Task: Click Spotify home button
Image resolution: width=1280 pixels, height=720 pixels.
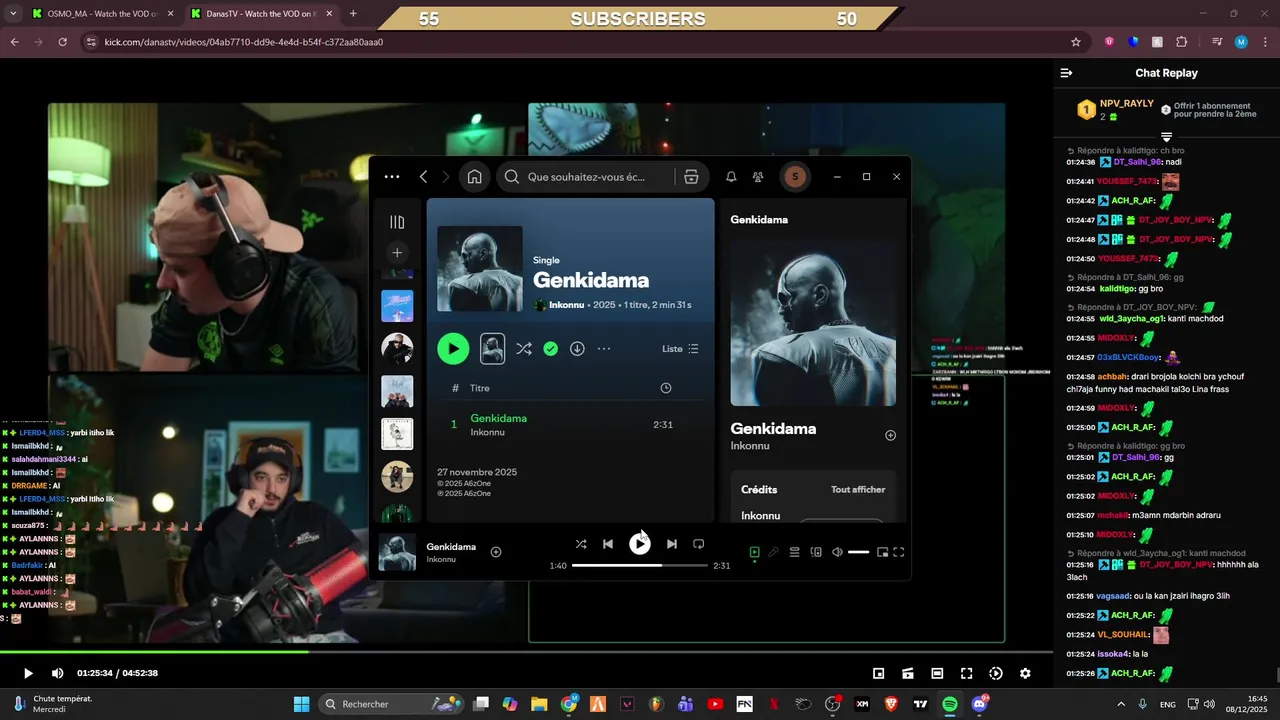Action: (x=474, y=177)
